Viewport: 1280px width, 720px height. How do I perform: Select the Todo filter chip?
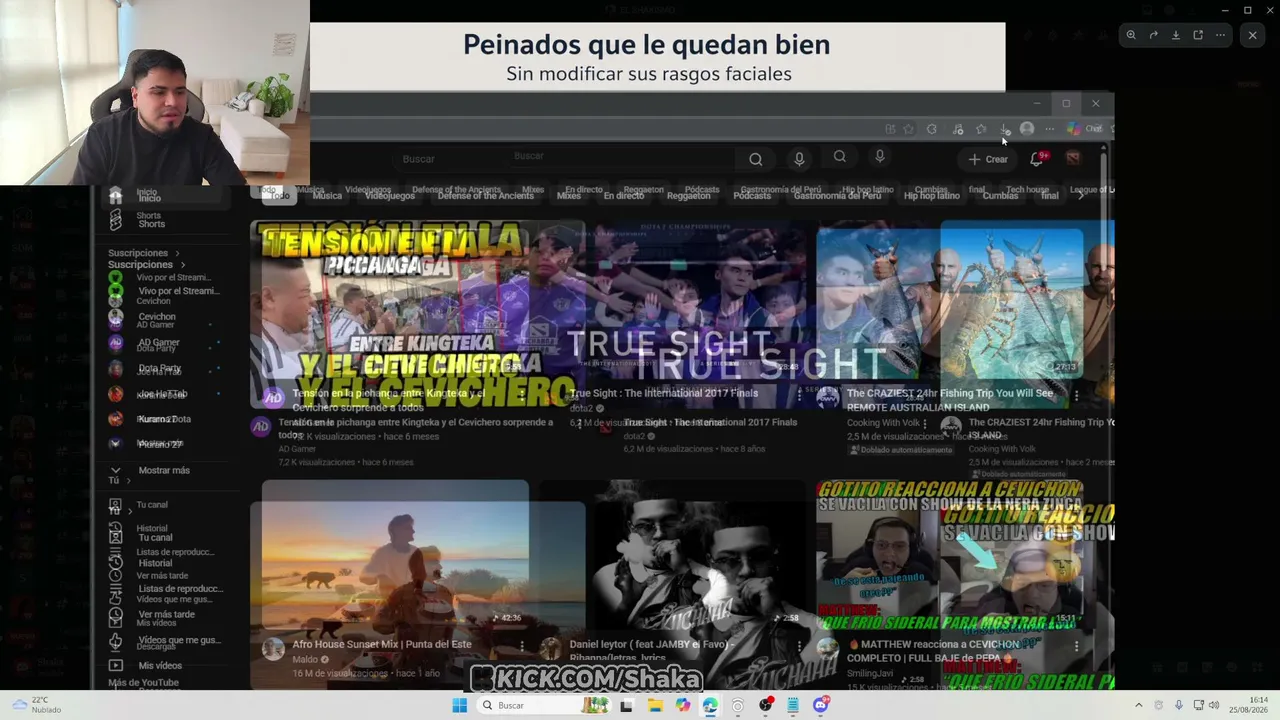pyautogui.click(x=280, y=195)
